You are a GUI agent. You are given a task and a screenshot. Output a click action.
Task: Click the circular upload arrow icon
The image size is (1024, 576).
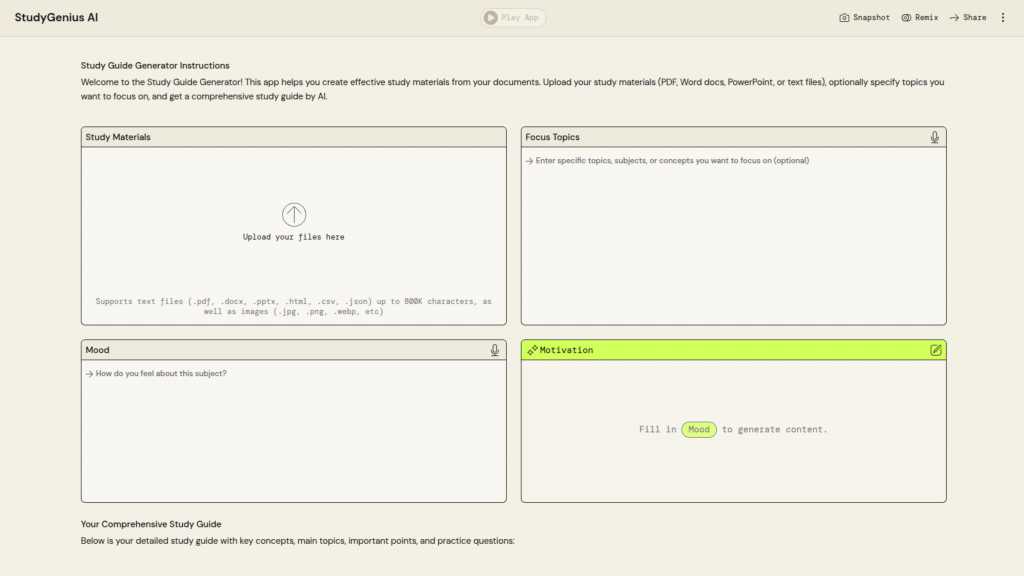click(294, 214)
